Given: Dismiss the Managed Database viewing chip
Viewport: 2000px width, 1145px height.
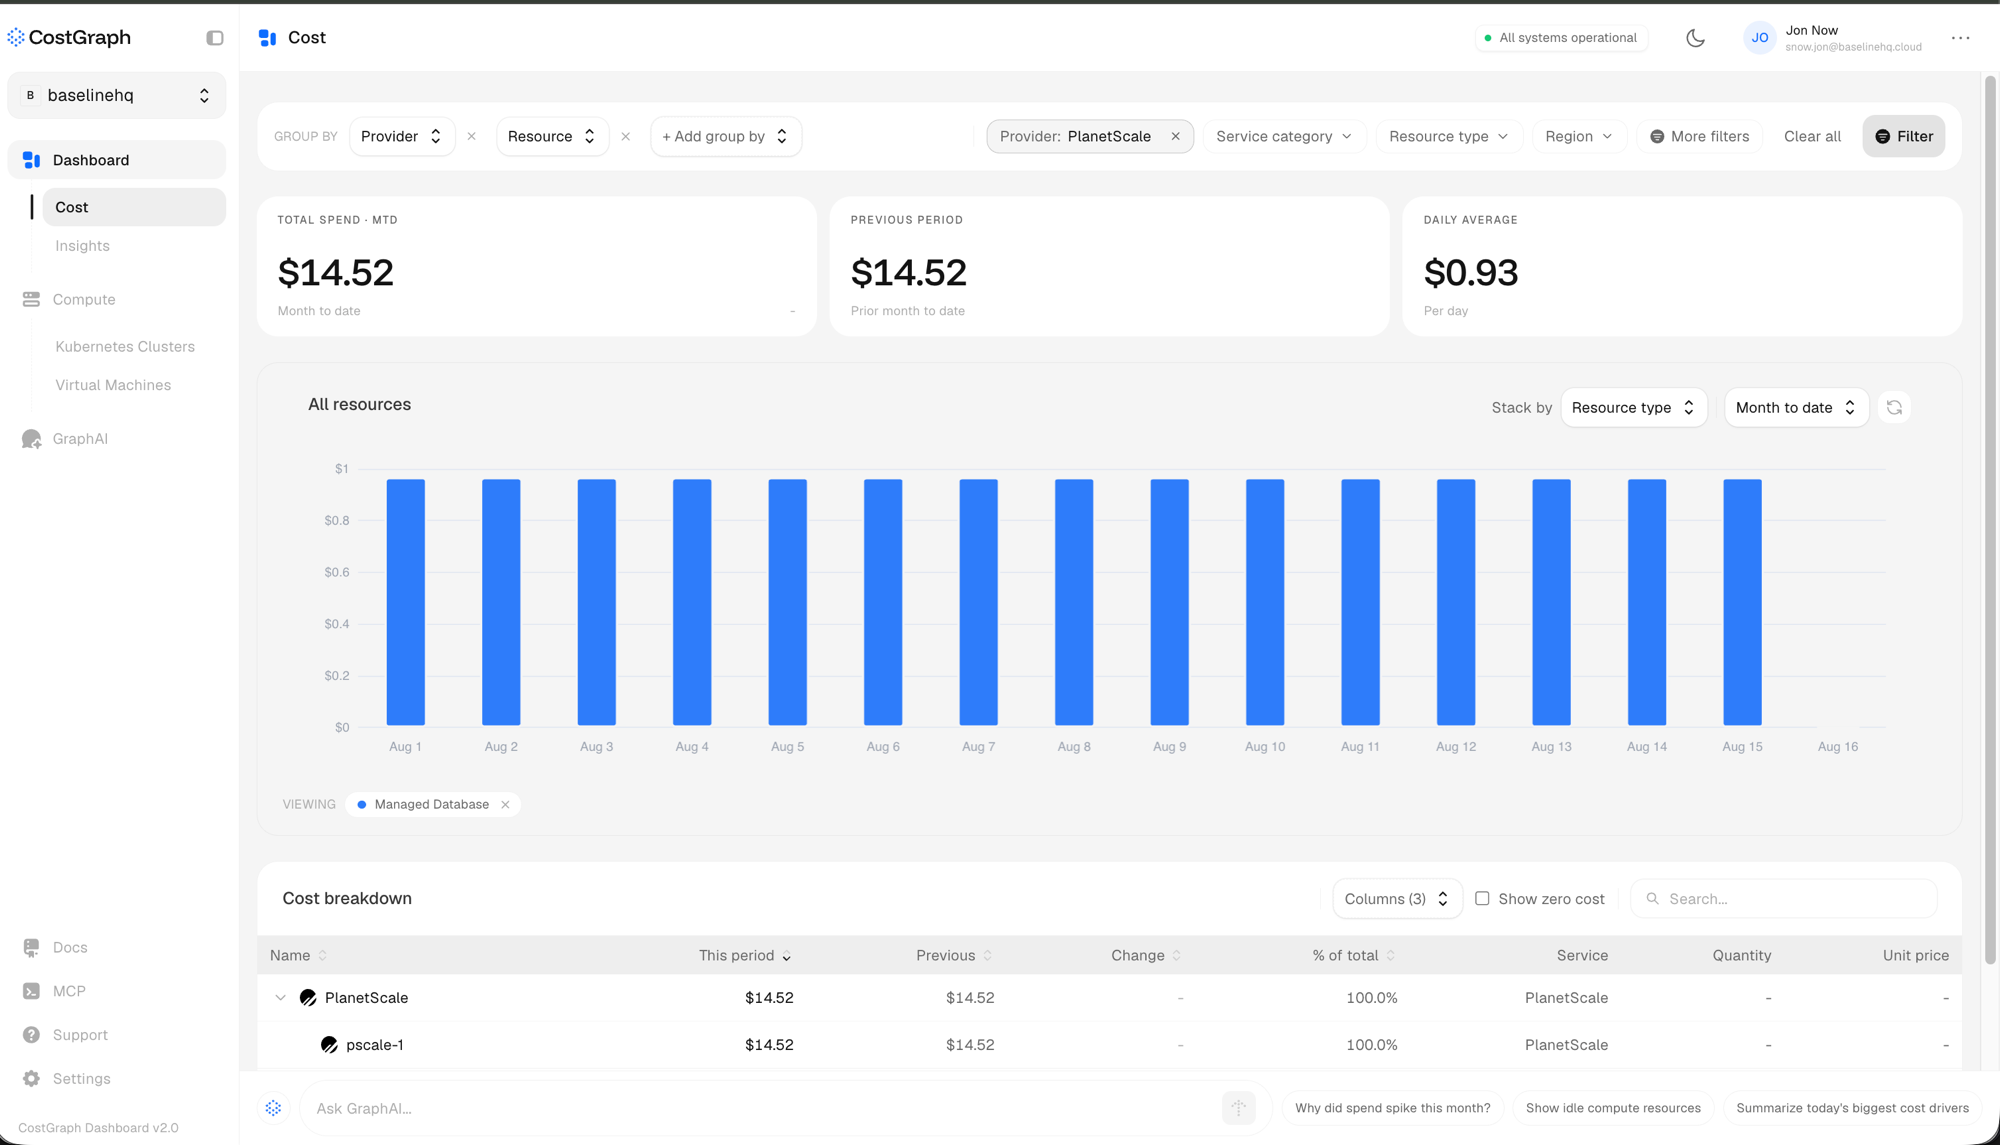Looking at the screenshot, I should (505, 805).
